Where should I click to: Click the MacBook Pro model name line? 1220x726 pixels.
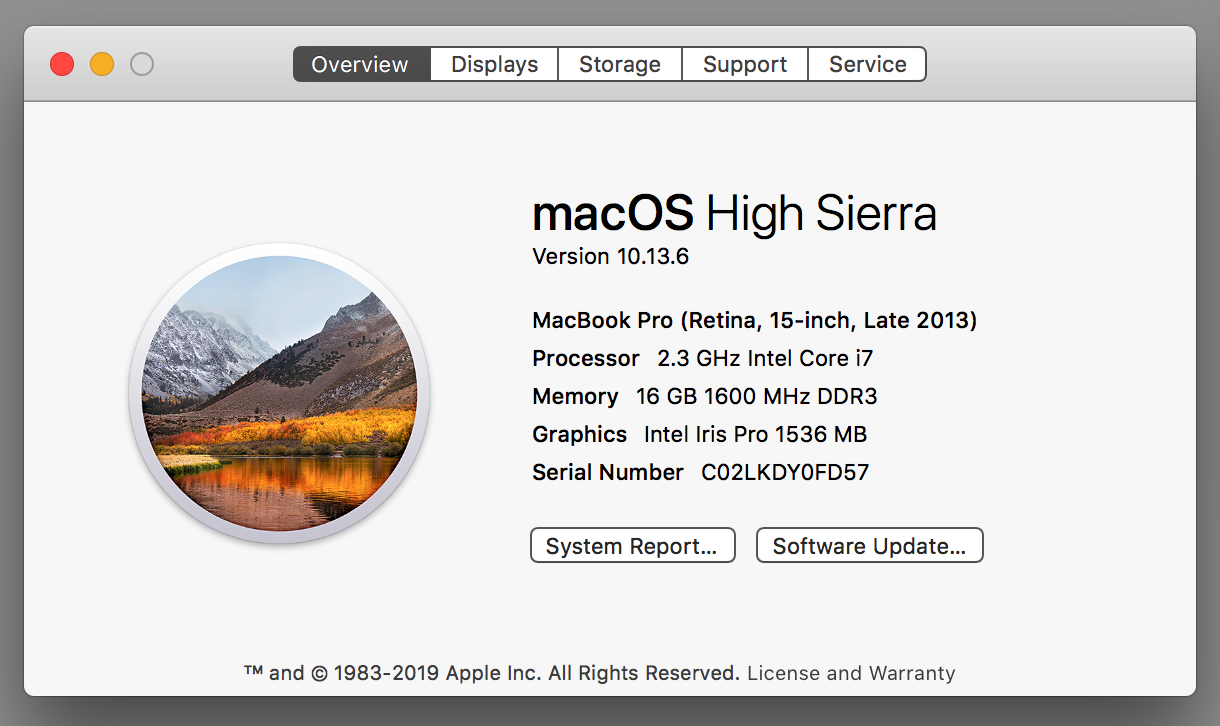754,320
